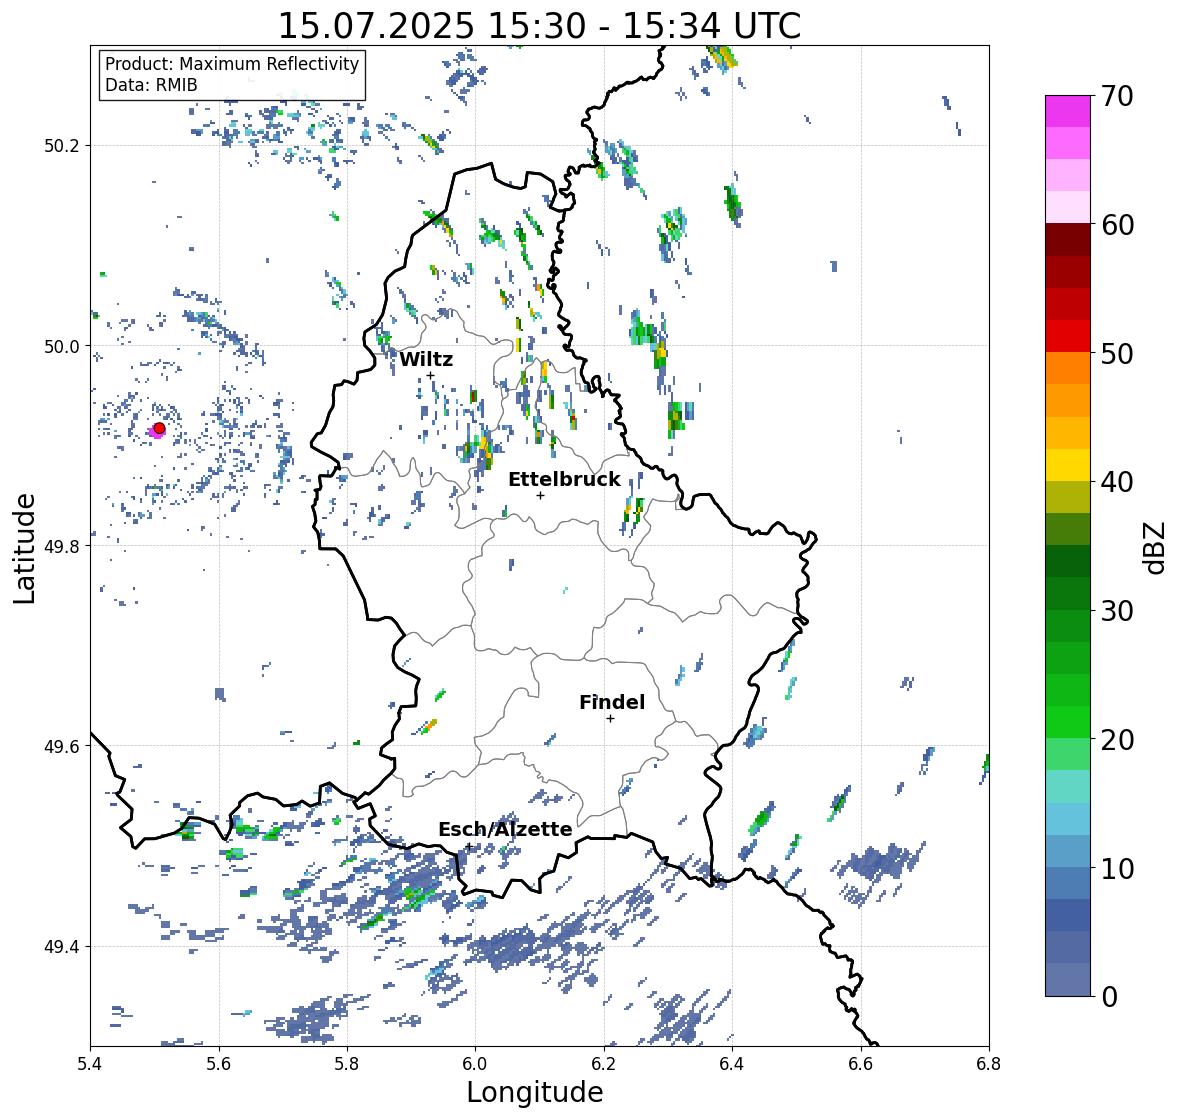The height and width of the screenshot is (1117, 1179).
Task: Click the longitude tick label '6.4'
Action: 732,1063
